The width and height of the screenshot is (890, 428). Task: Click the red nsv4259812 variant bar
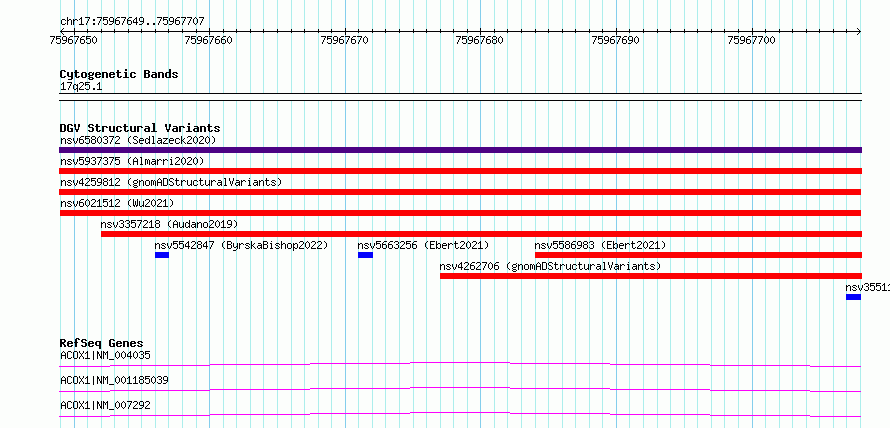click(x=460, y=192)
